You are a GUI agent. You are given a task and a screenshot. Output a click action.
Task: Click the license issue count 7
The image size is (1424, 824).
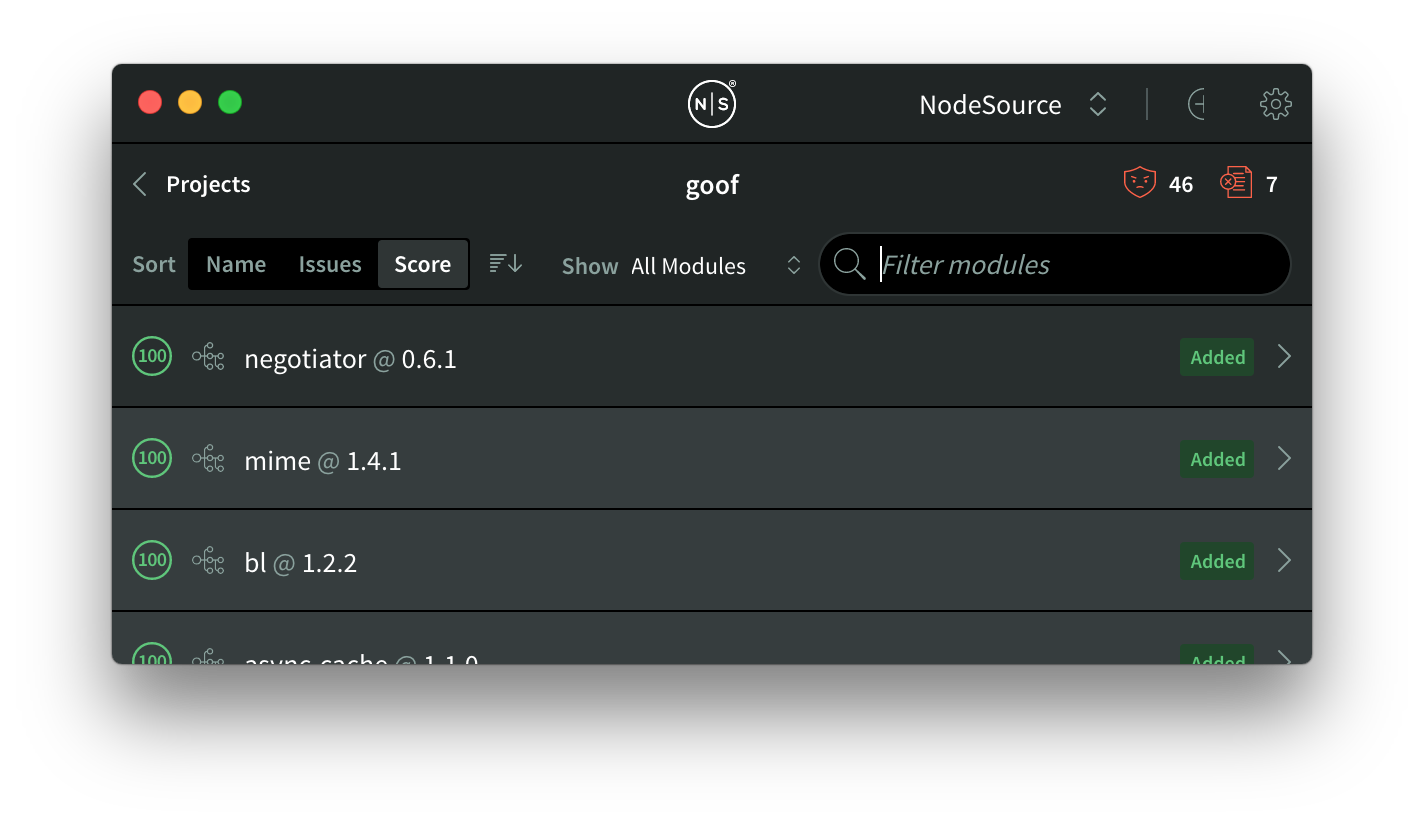[1271, 184]
